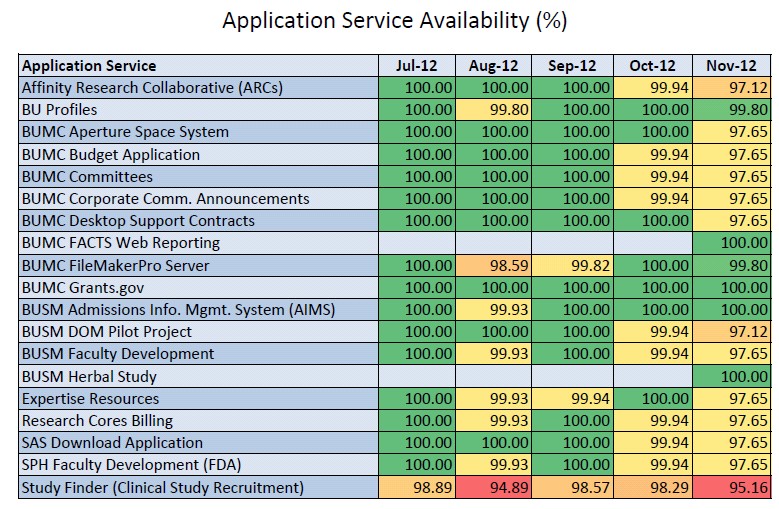Click 100.00 Nov-12 cell for BUSM Herbal Study
Screen dimensions: 779x509
point(732,376)
